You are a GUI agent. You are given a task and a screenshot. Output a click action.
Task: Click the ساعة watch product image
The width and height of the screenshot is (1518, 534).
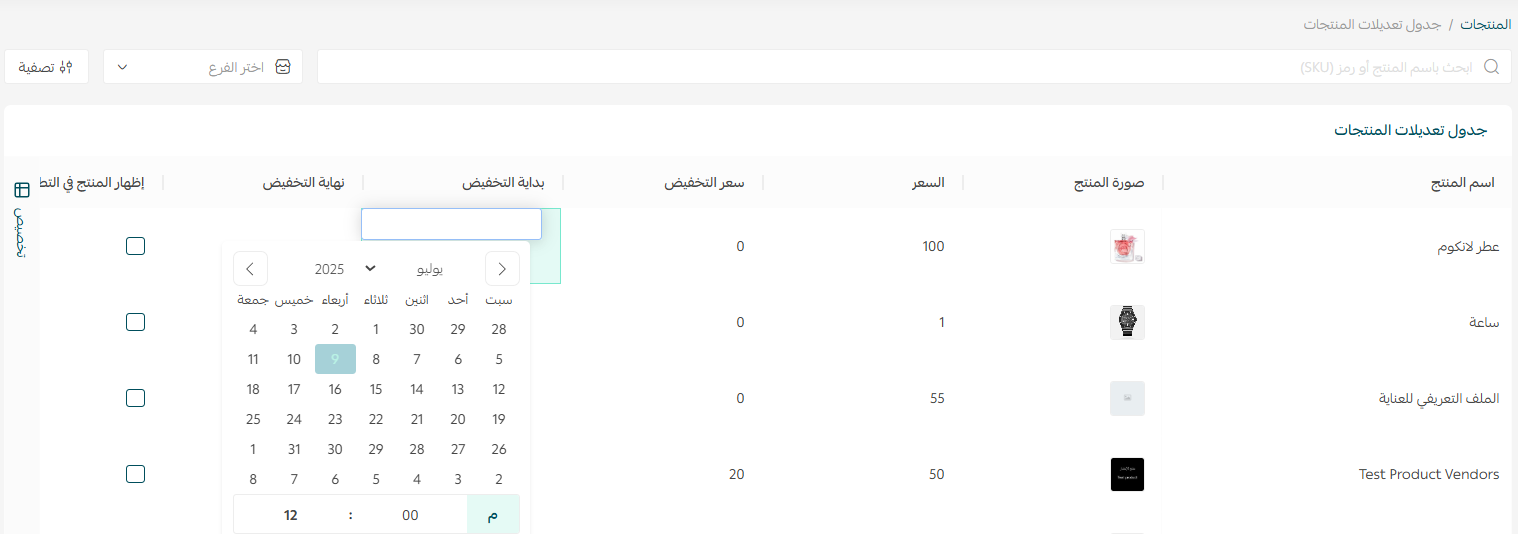click(x=1127, y=322)
